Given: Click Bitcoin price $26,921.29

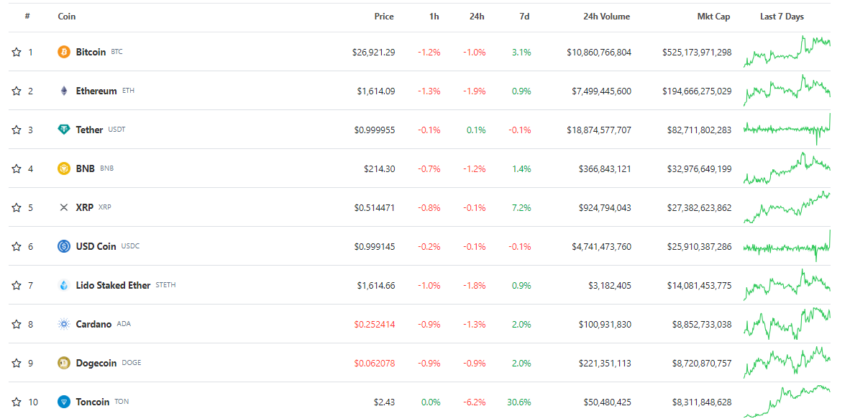Looking at the screenshot, I should click(x=374, y=53).
